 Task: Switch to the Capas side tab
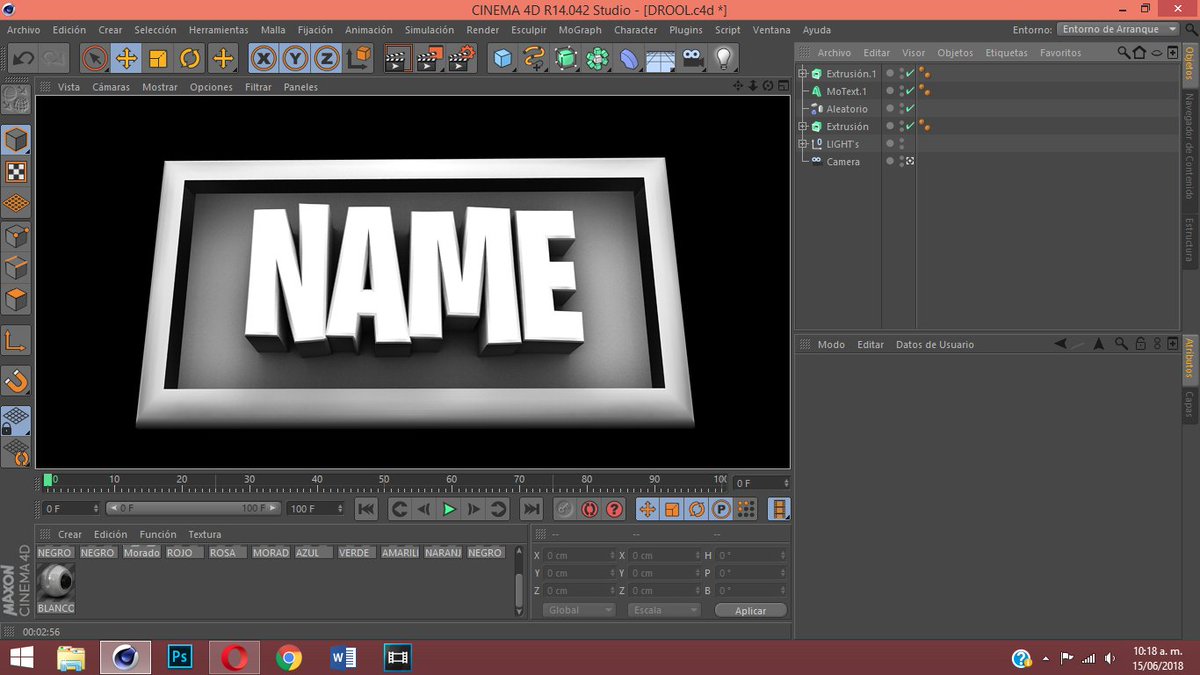tap(1190, 404)
